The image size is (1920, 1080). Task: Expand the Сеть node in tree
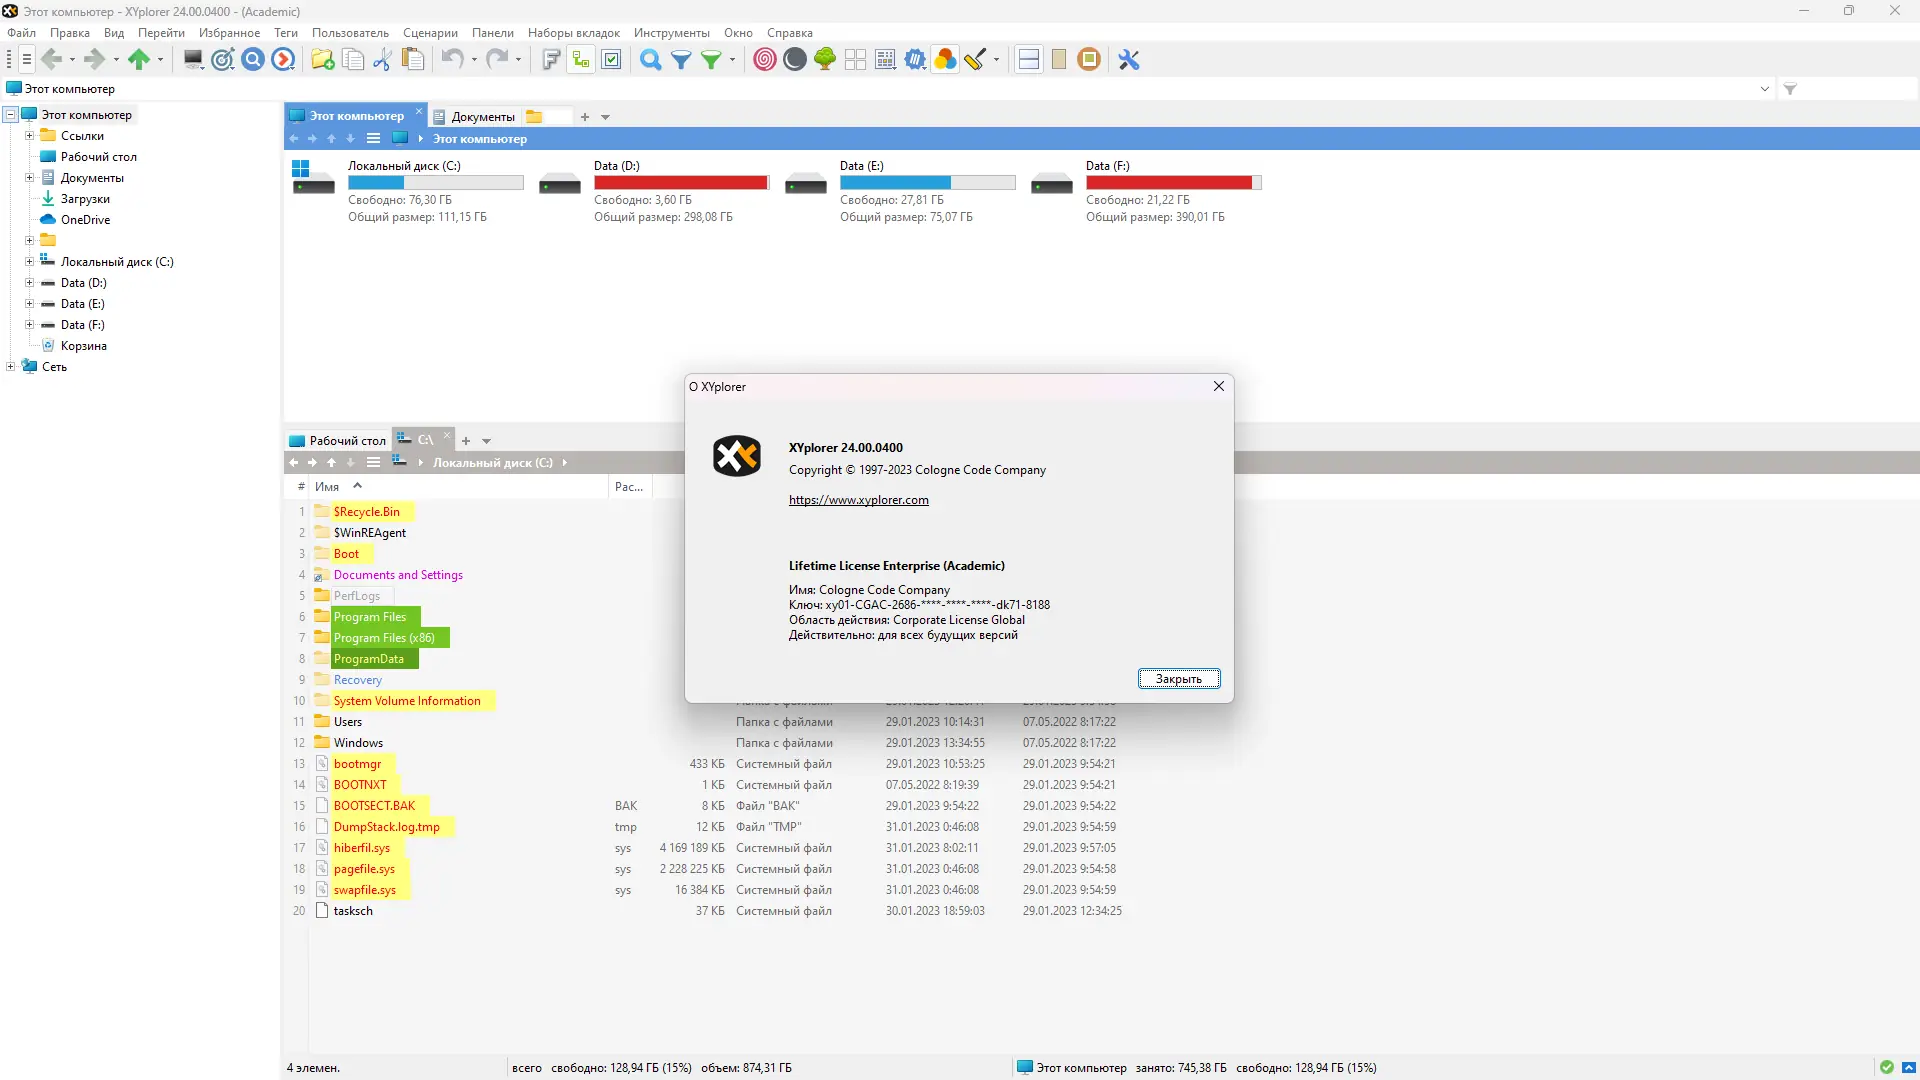coord(11,367)
